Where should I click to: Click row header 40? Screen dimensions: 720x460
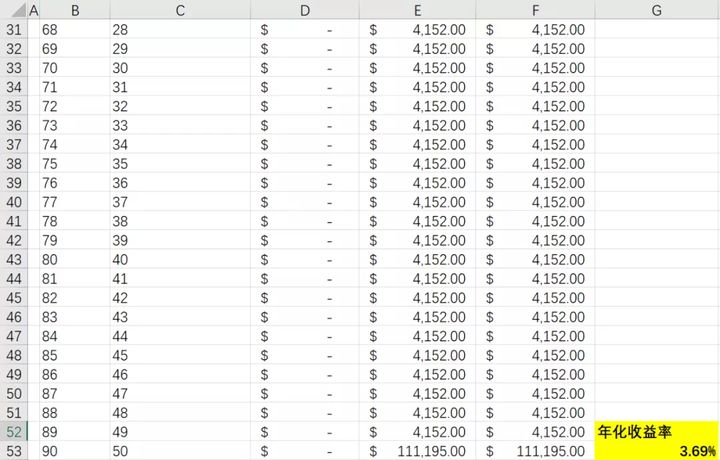point(14,202)
